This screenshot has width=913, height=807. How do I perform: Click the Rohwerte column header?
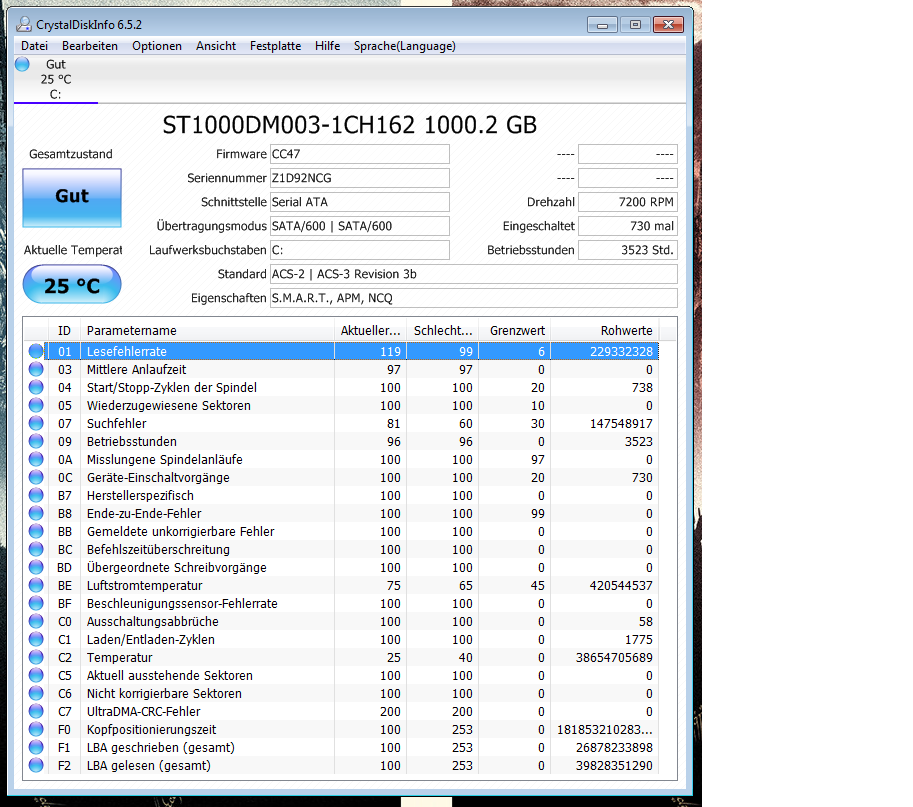(605, 331)
